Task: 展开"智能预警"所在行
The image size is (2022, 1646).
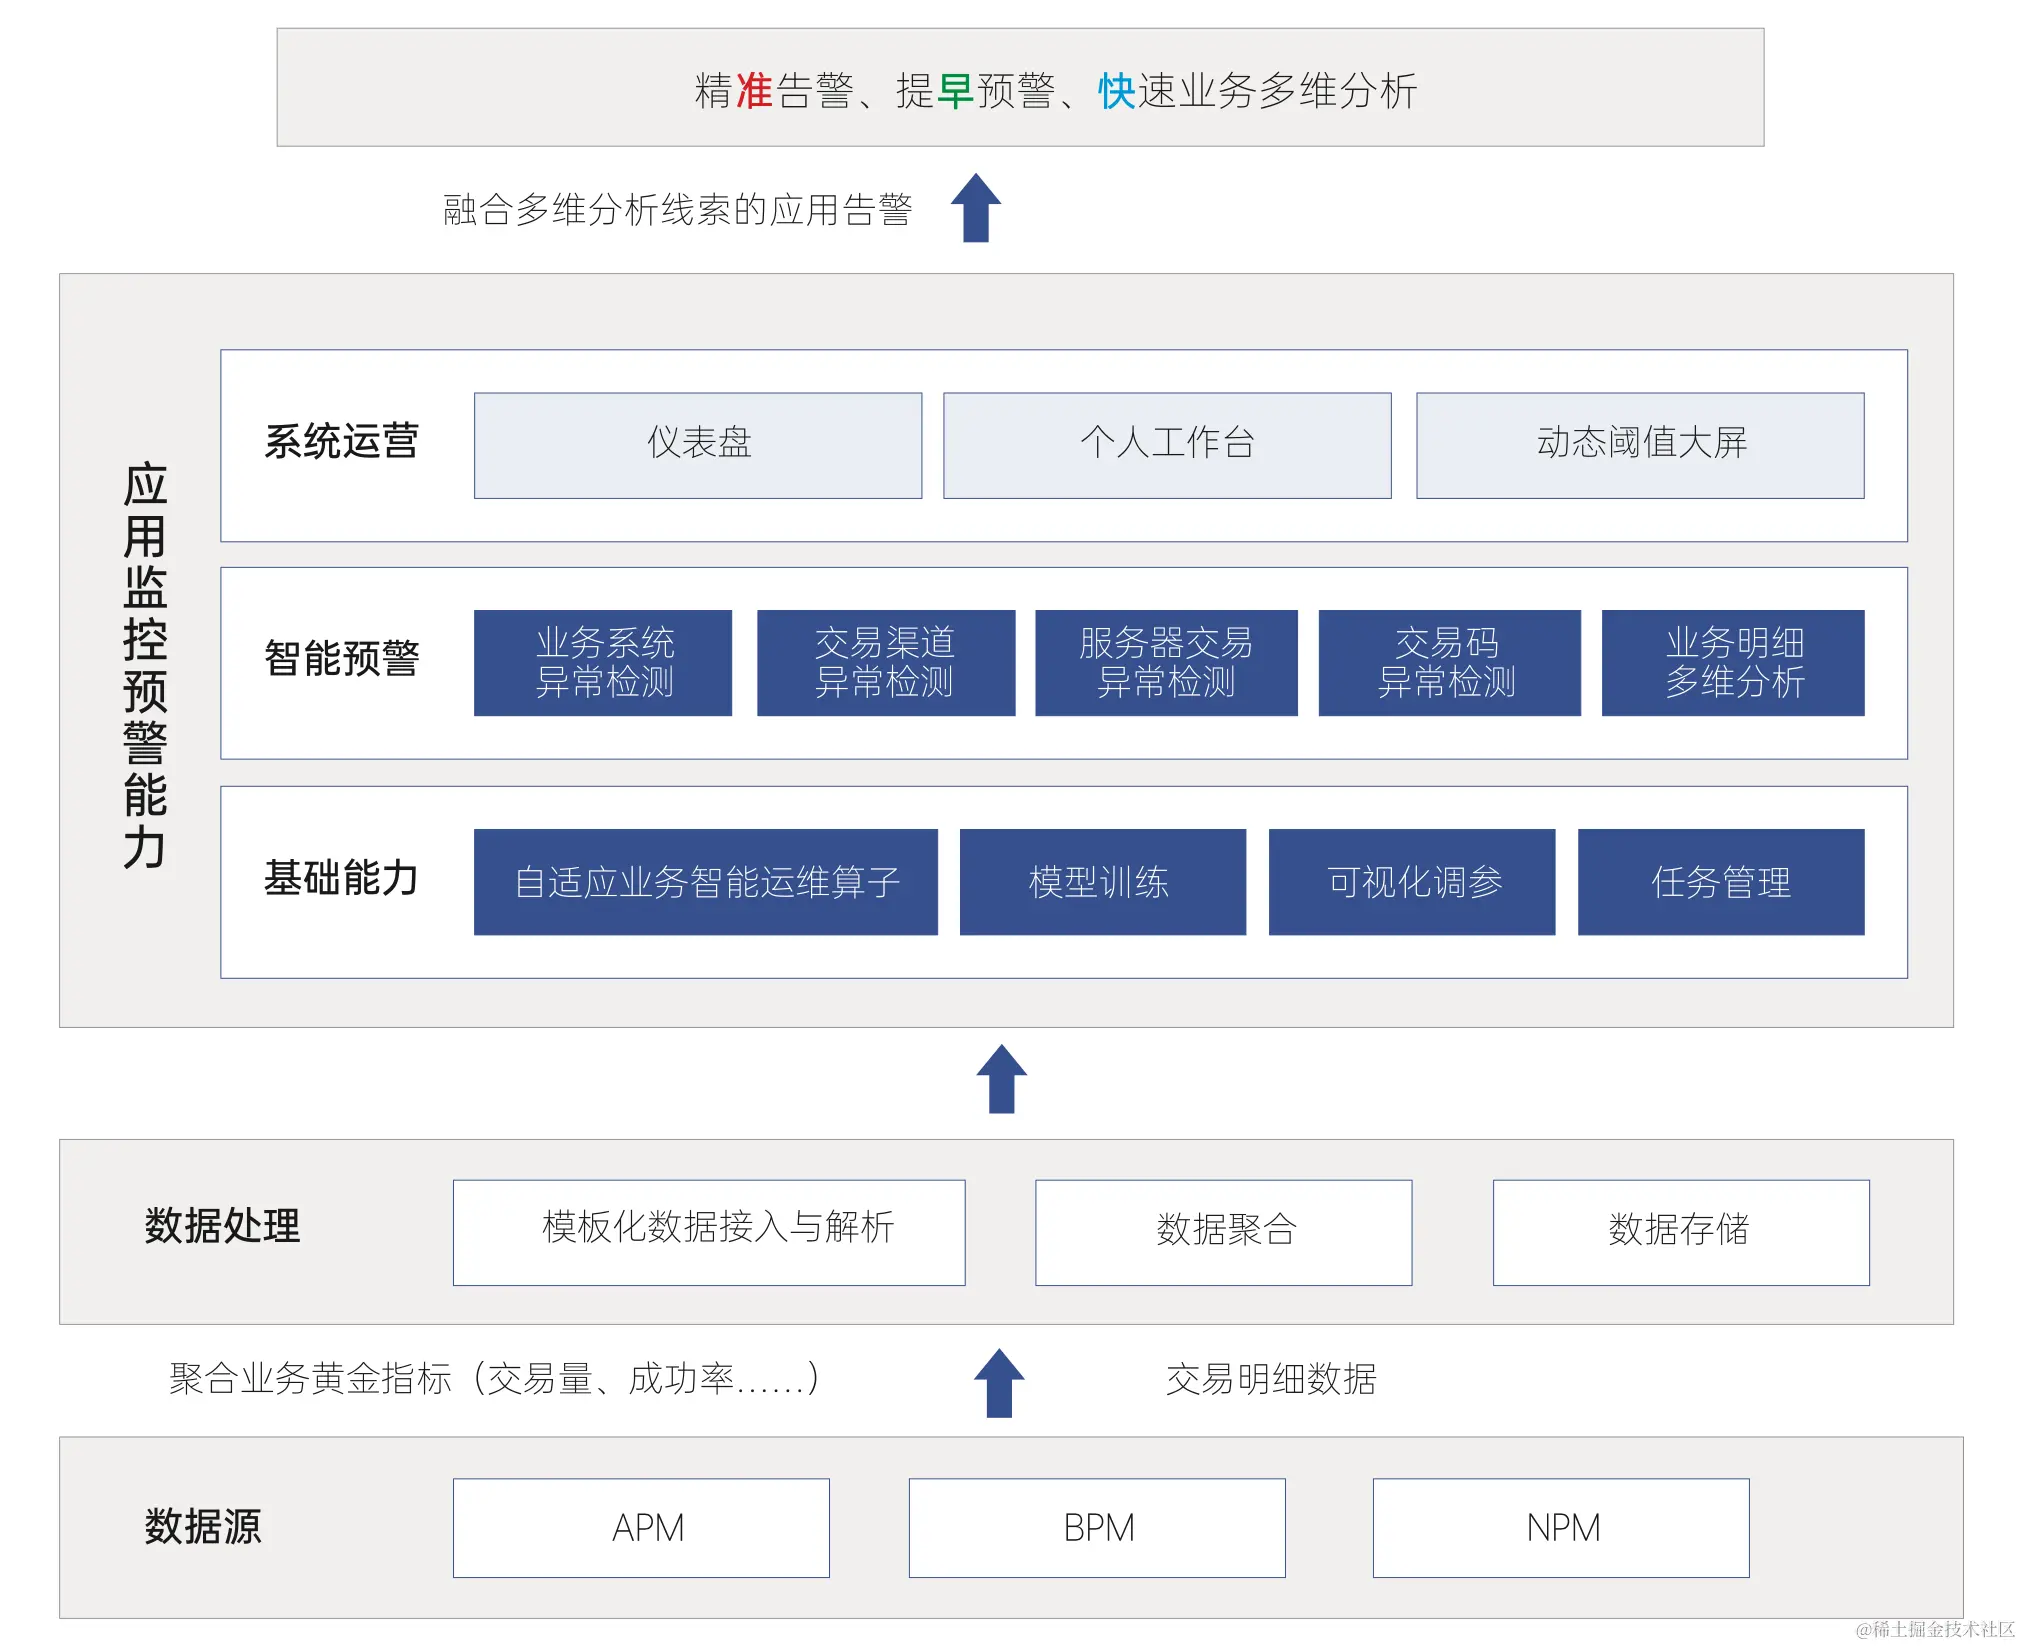Action: point(344,660)
